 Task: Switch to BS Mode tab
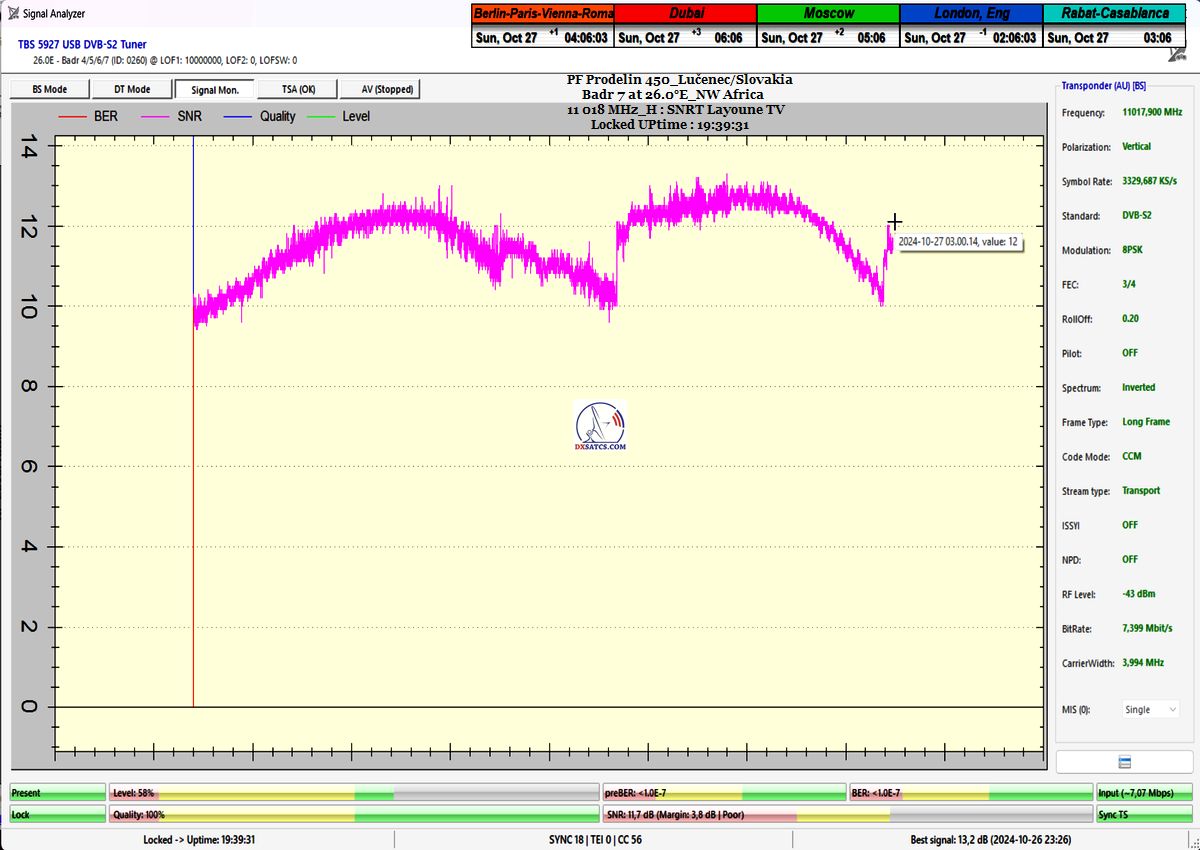click(49, 89)
